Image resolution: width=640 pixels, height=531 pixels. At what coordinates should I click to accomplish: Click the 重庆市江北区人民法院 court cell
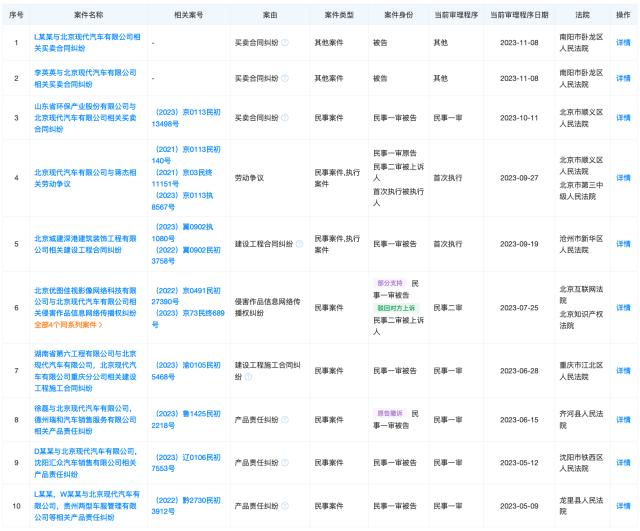(581, 371)
